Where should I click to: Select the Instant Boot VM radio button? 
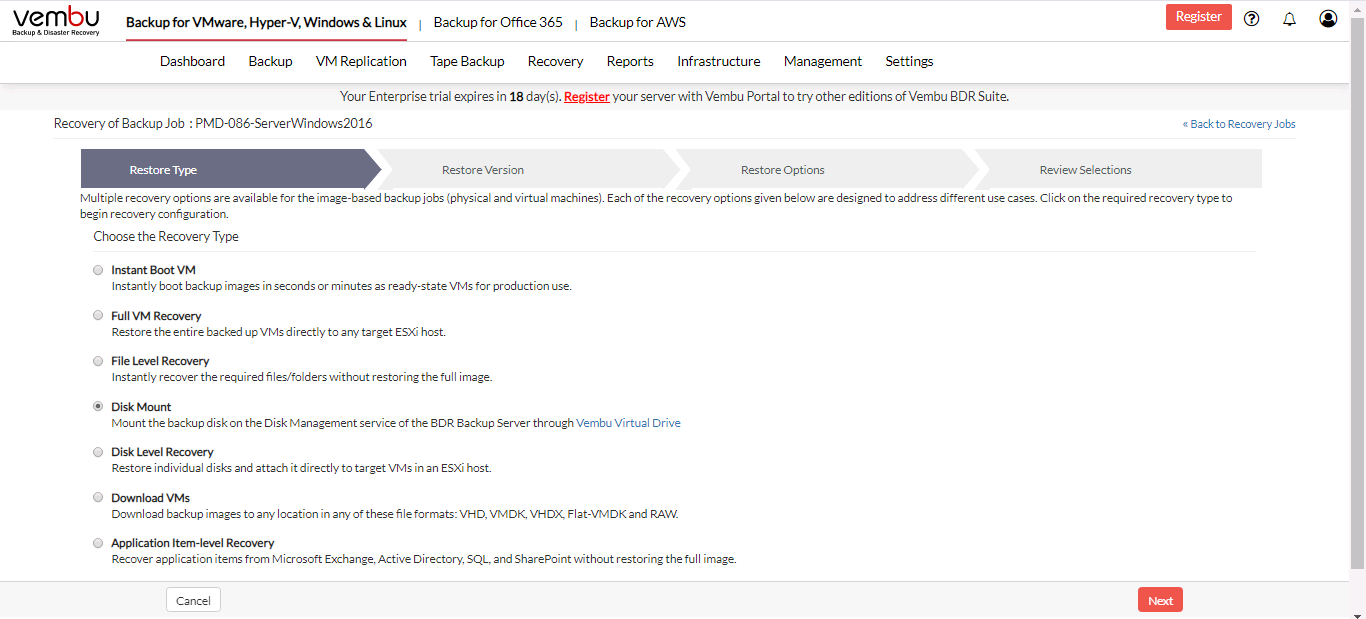pos(98,270)
